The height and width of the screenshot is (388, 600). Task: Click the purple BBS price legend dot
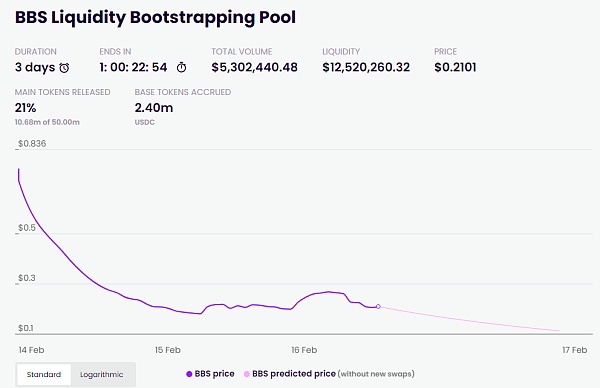click(x=189, y=374)
